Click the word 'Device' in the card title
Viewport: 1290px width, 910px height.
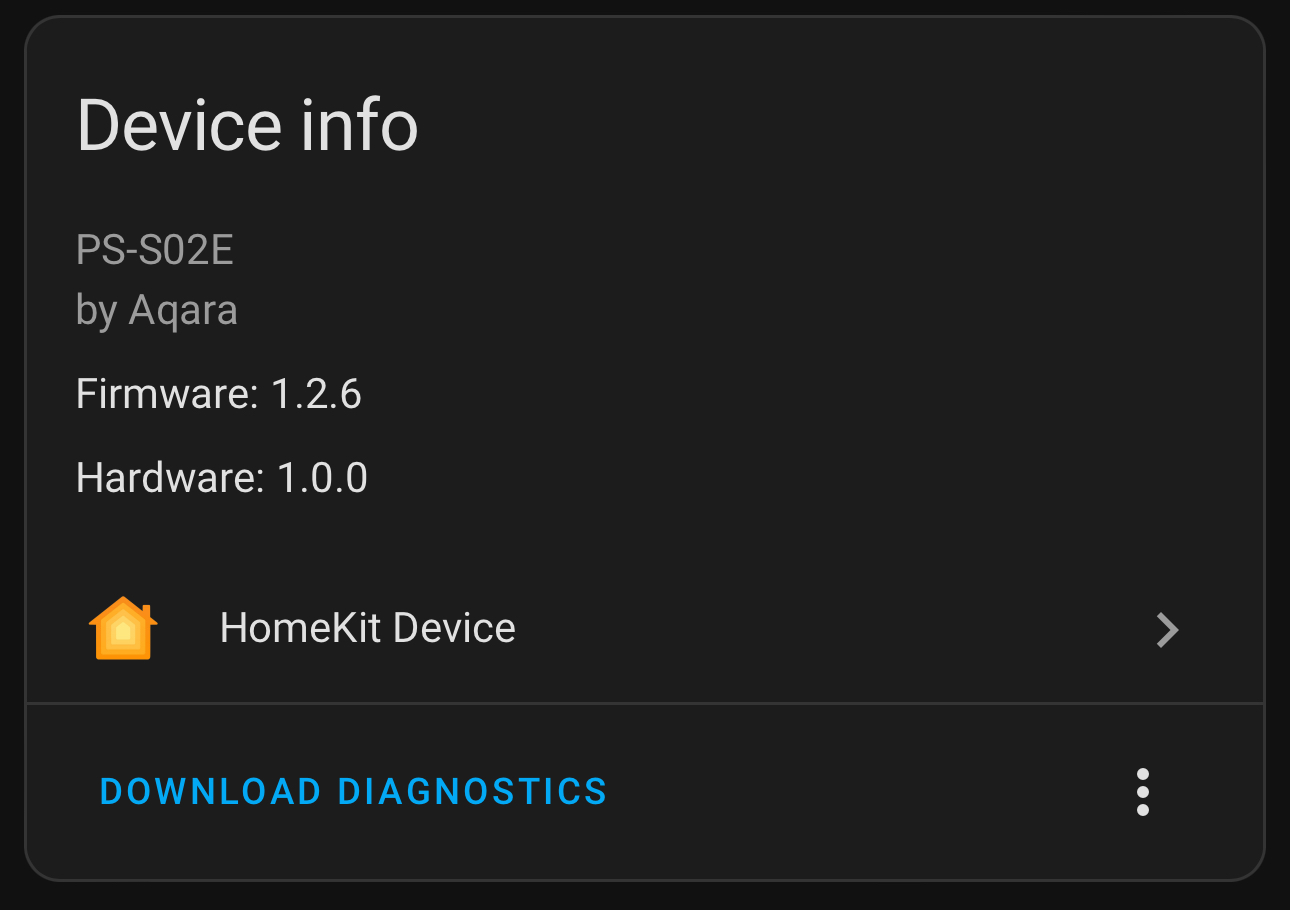coord(180,125)
